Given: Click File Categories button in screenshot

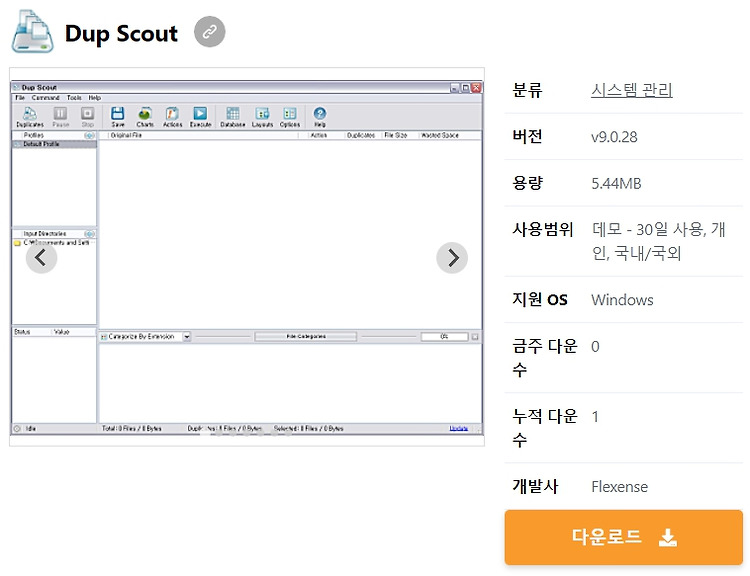Looking at the screenshot, I should [306, 337].
